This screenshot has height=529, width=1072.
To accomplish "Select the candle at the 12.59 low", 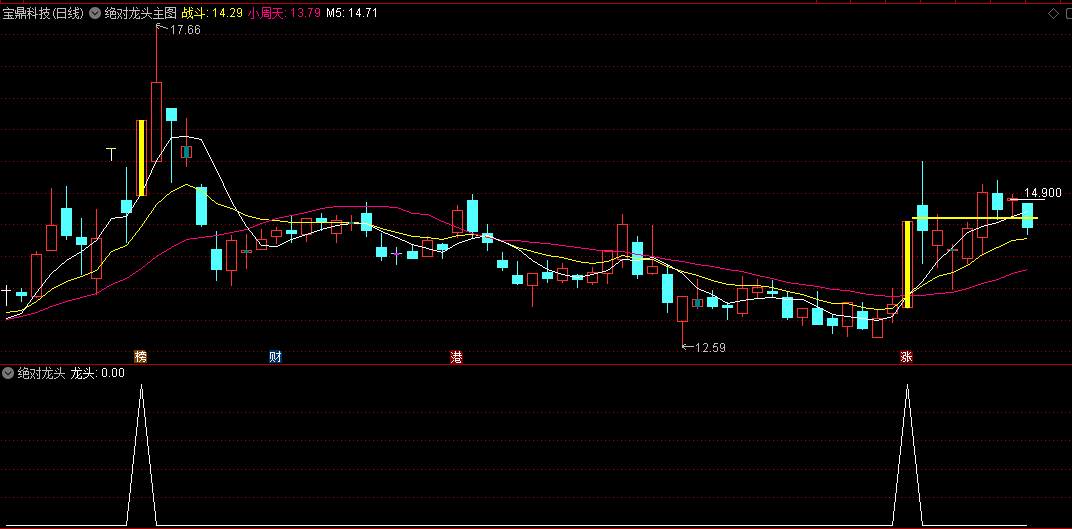I will (682, 308).
